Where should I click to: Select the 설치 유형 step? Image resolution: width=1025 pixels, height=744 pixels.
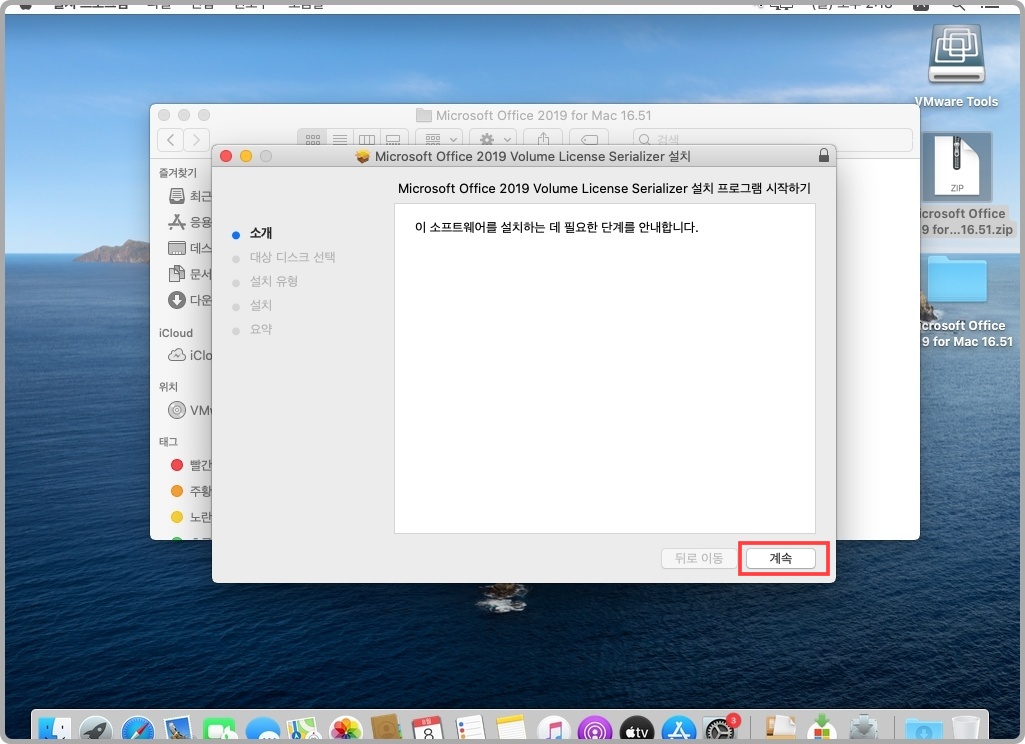click(274, 281)
